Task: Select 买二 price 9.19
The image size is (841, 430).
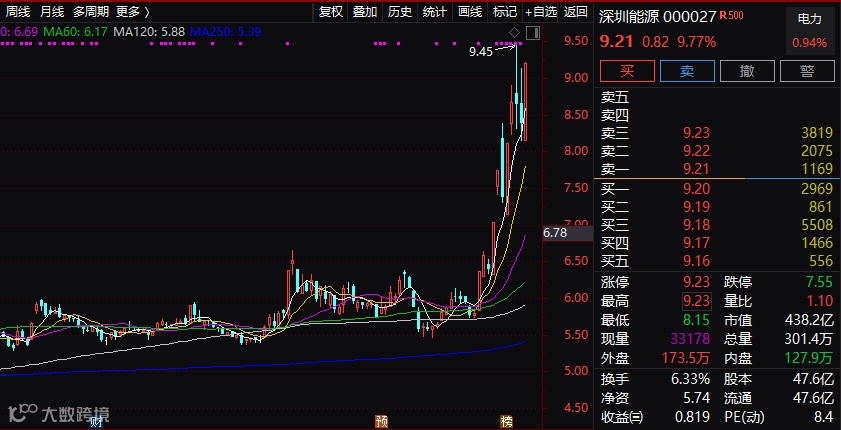Action: 697,206
